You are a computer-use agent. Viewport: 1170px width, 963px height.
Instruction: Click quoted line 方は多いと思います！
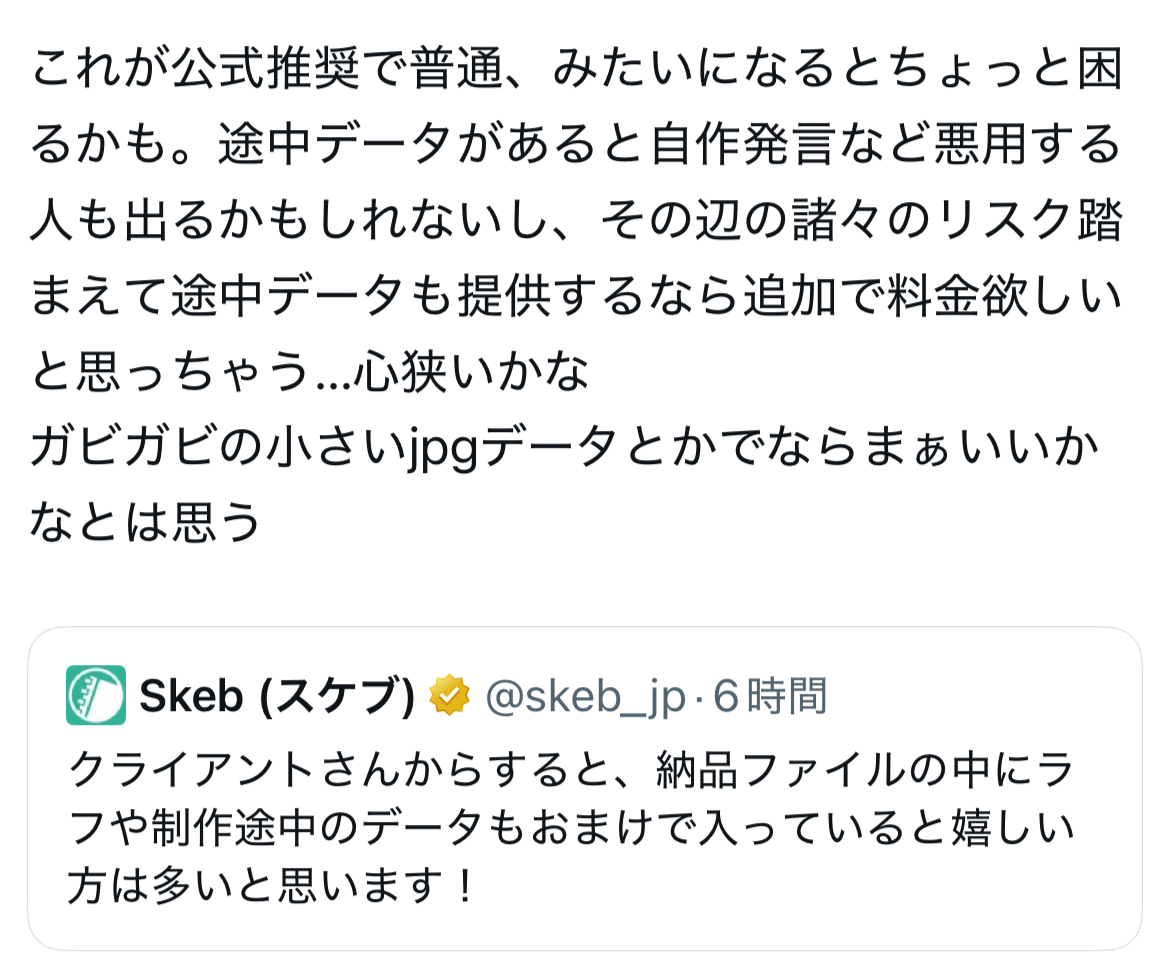click(x=272, y=886)
